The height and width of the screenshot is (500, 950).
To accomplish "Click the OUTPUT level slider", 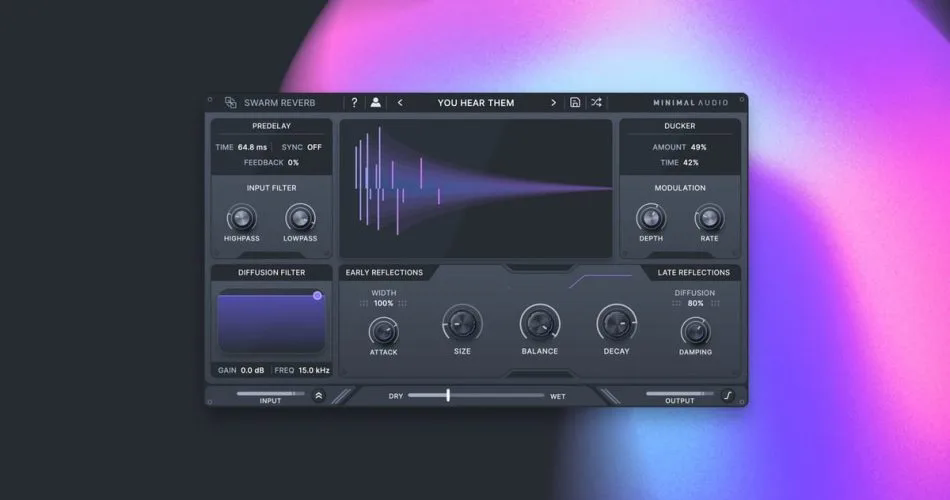I will 679,393.
